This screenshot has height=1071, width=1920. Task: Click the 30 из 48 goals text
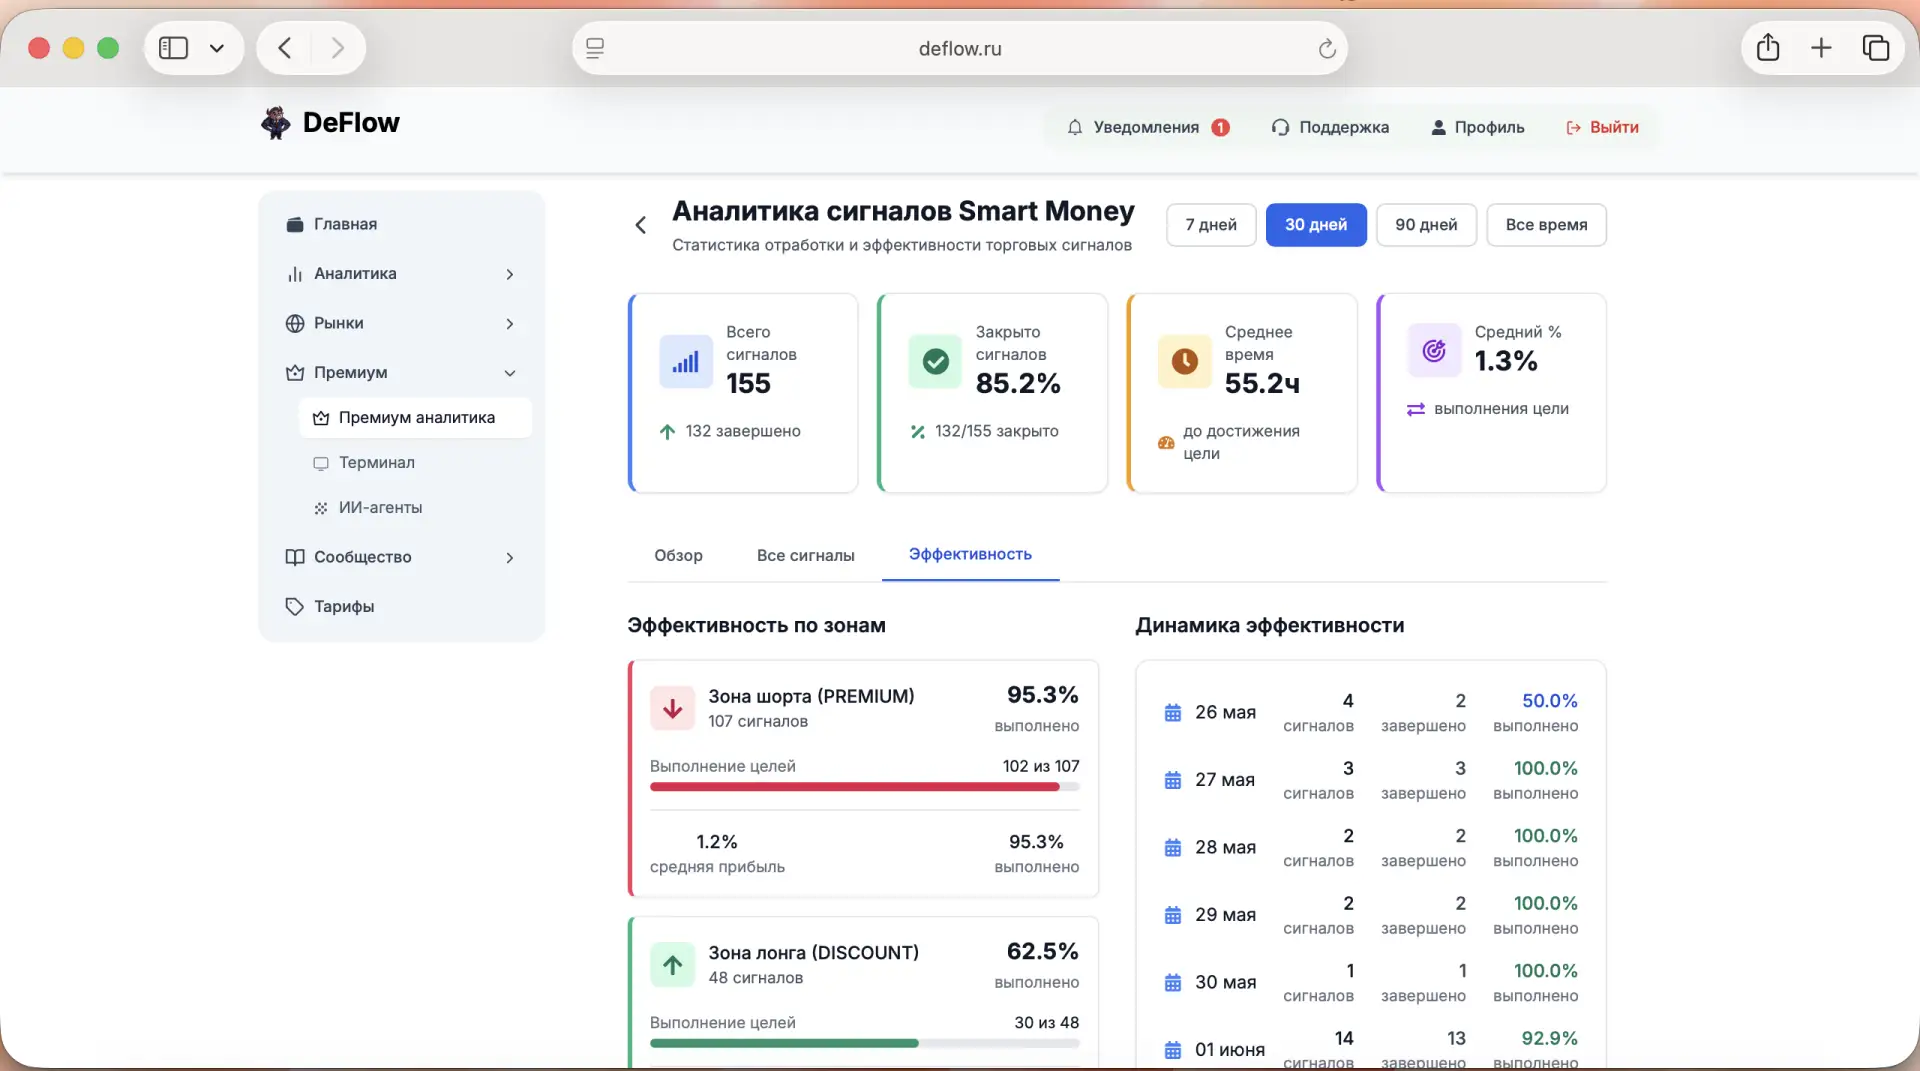pyautogui.click(x=1046, y=1022)
